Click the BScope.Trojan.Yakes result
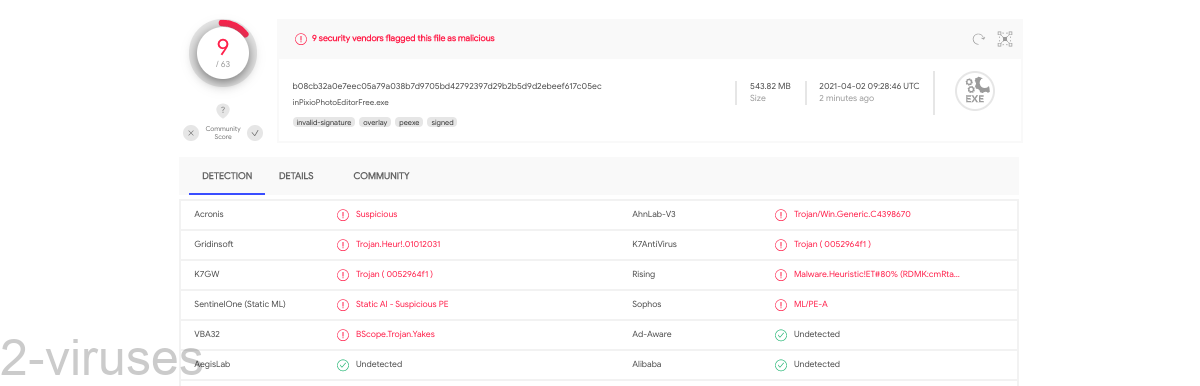This screenshot has width=1200, height=386. pyautogui.click(x=395, y=334)
